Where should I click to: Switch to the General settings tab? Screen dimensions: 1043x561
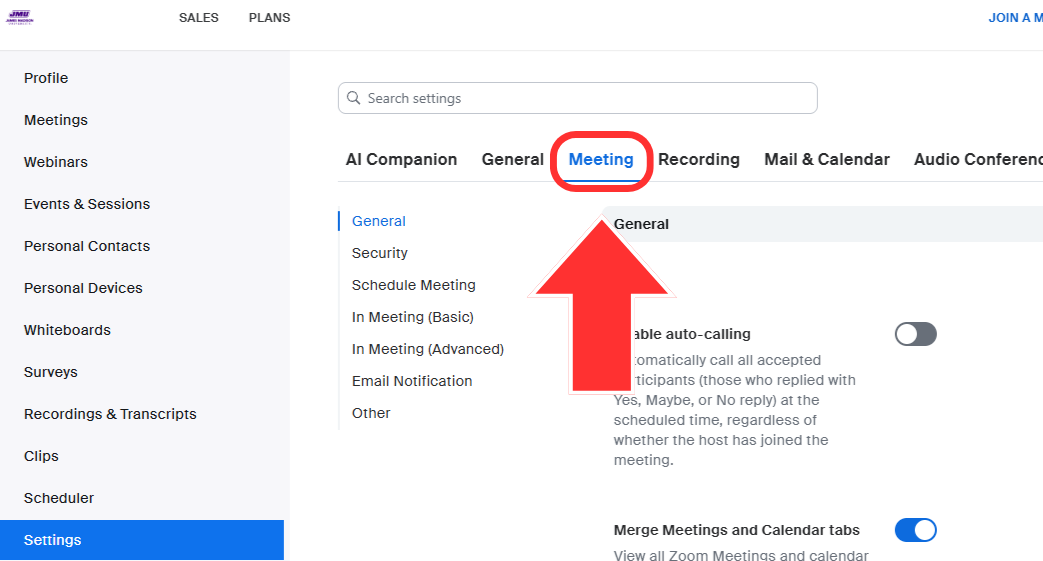tap(513, 160)
